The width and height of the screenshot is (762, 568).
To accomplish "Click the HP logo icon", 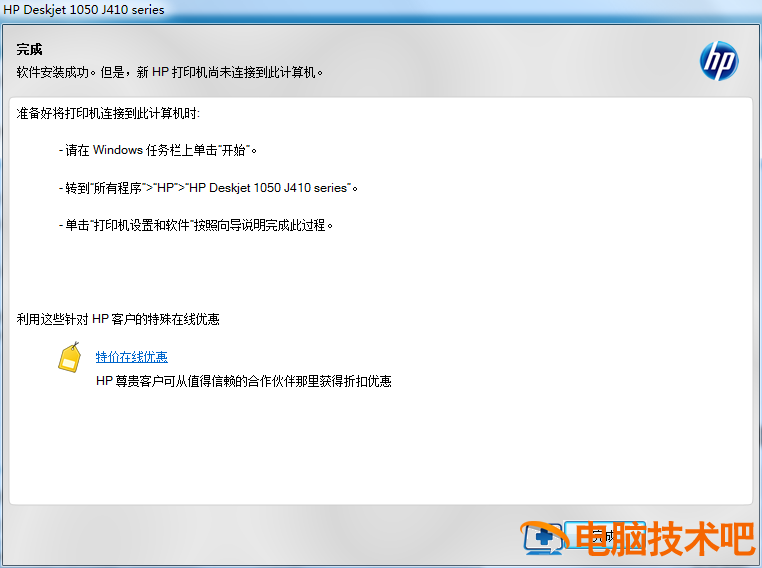I will click(719, 61).
